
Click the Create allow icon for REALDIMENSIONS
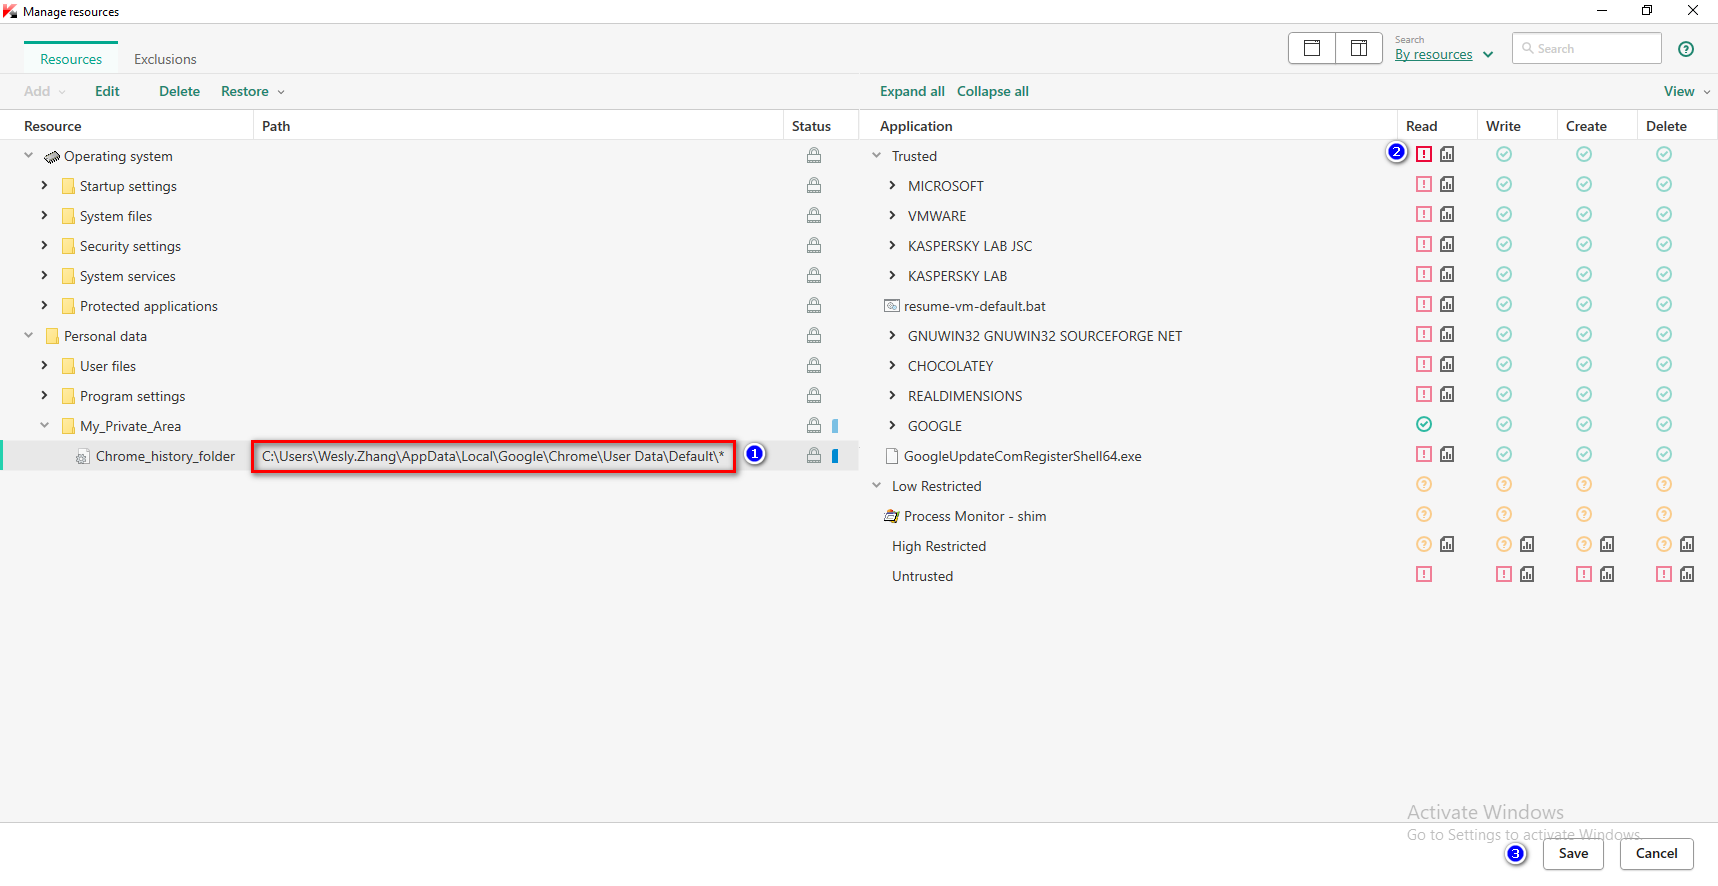[1584, 394]
